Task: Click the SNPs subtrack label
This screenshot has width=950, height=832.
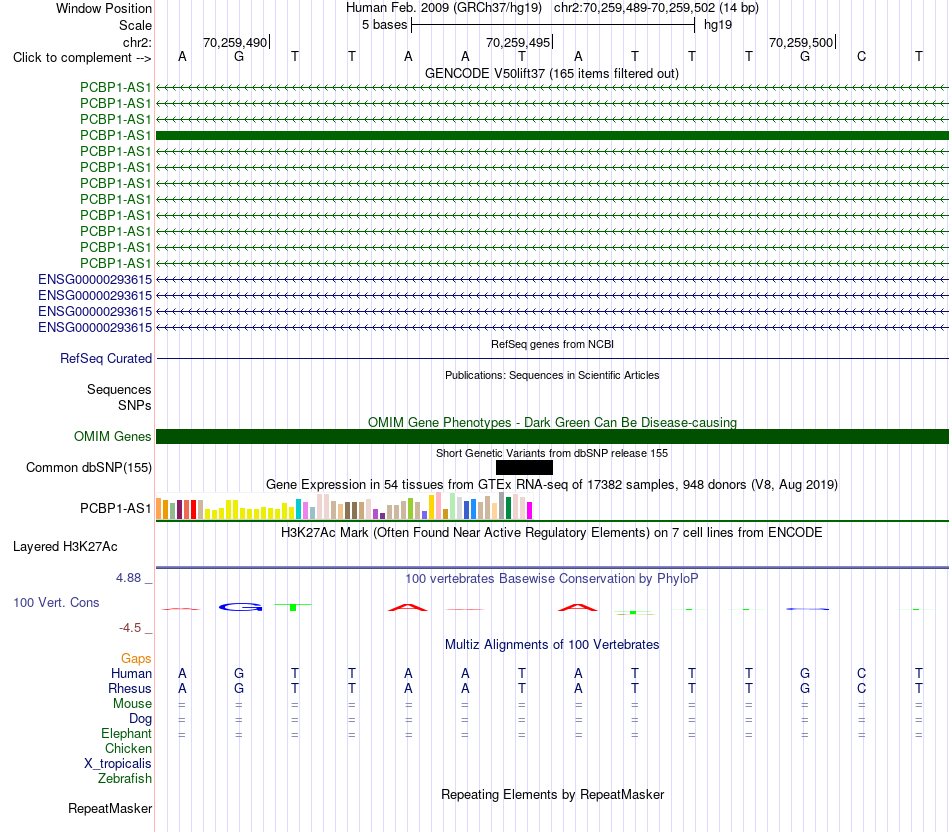Action: pos(135,405)
